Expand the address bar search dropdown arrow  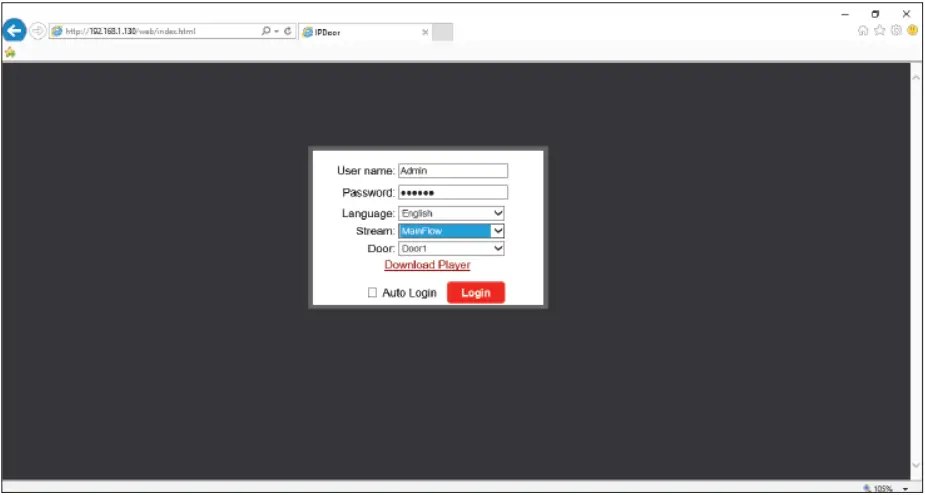(x=276, y=31)
